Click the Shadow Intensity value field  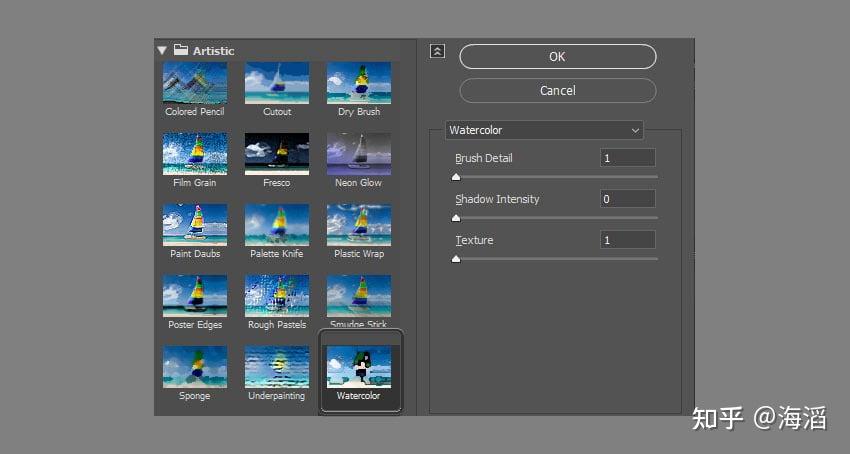tap(628, 199)
